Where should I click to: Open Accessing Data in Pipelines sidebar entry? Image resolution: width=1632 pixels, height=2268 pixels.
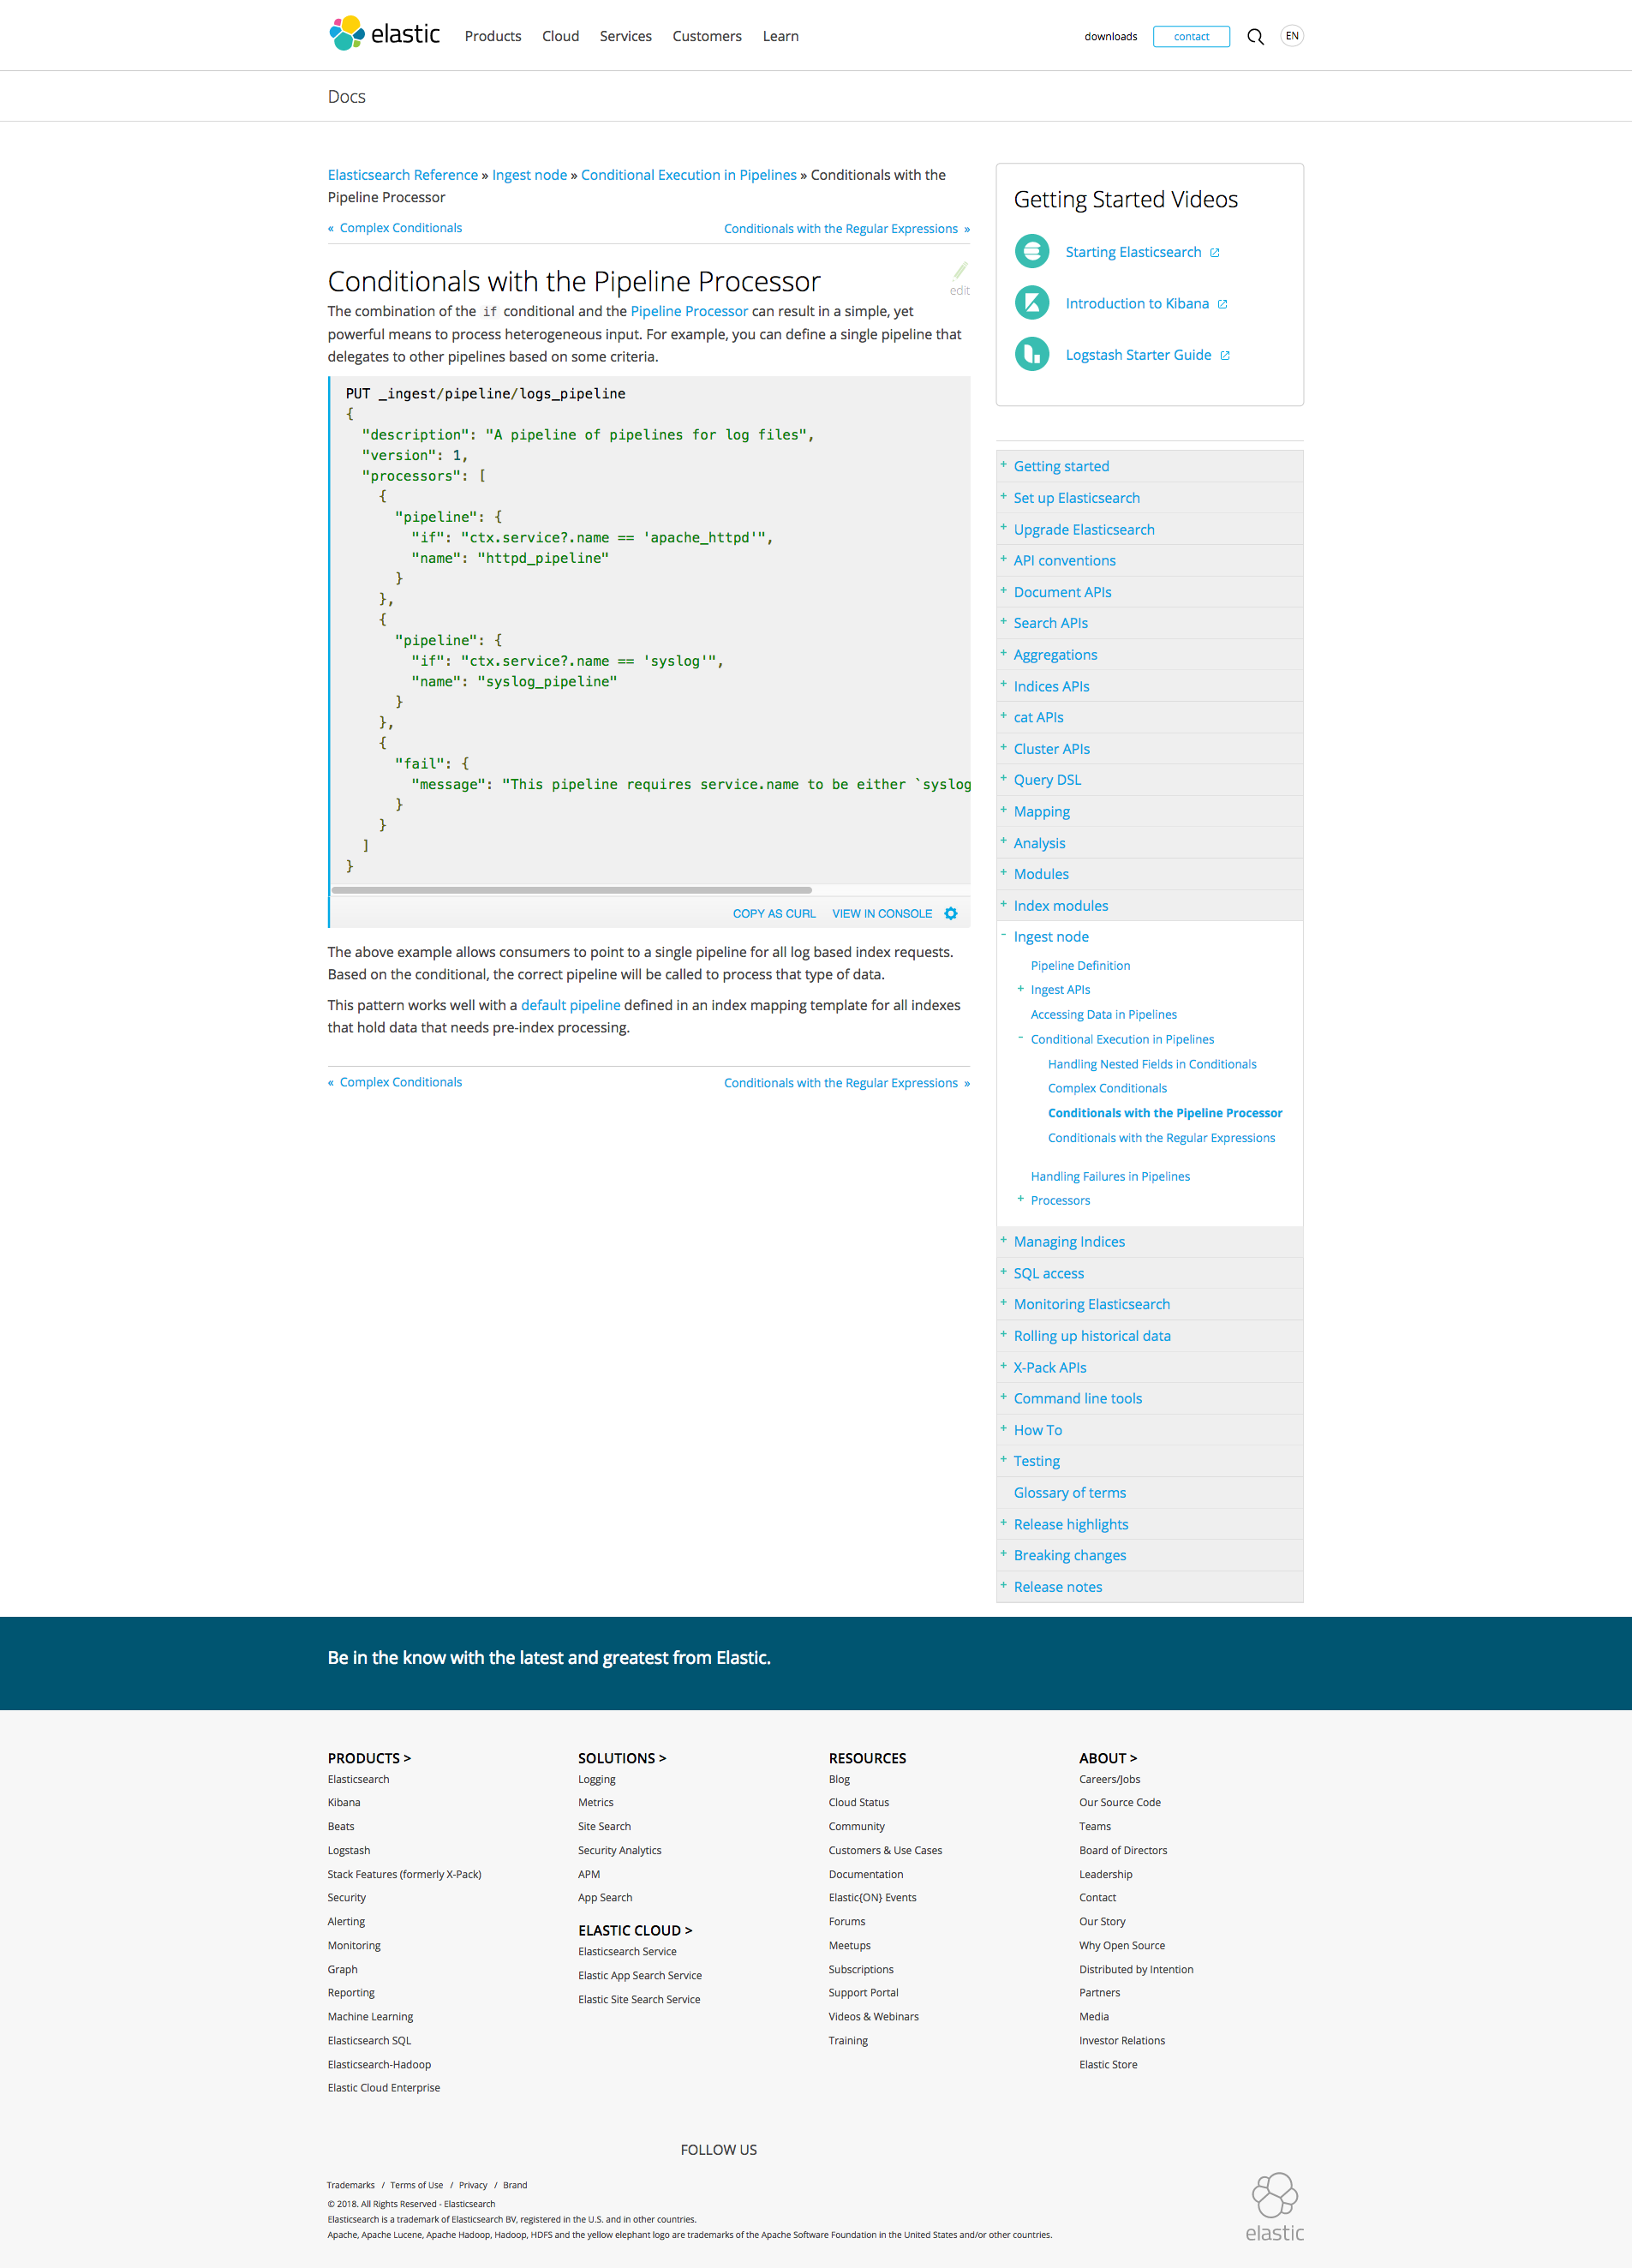(x=1103, y=1015)
